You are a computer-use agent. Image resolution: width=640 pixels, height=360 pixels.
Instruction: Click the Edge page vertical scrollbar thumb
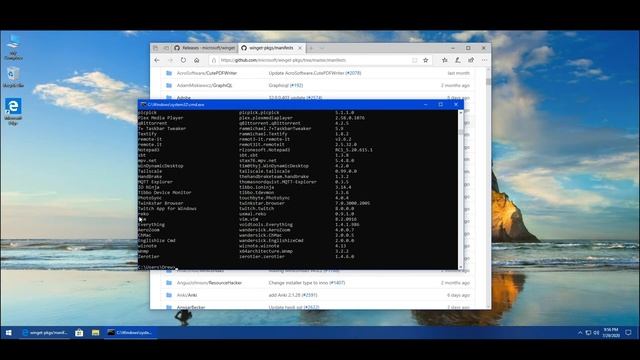coord(488,82)
